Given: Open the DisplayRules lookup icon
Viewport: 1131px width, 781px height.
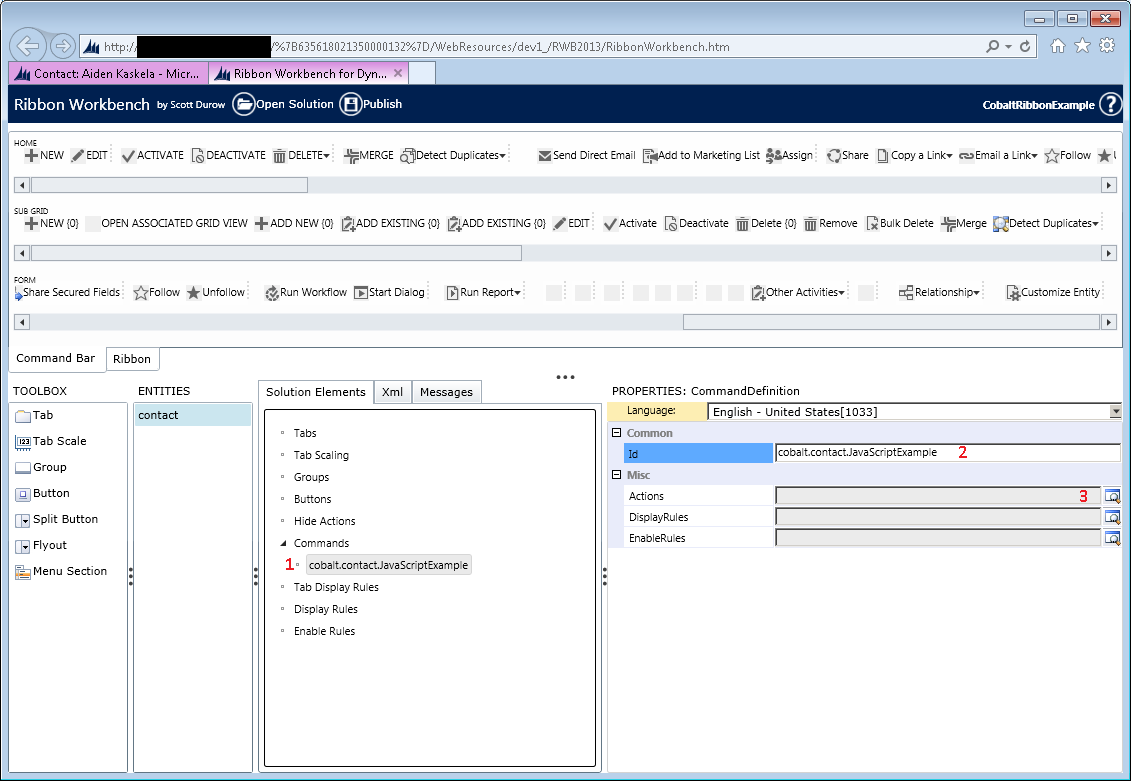Looking at the screenshot, I should pos(1112,517).
